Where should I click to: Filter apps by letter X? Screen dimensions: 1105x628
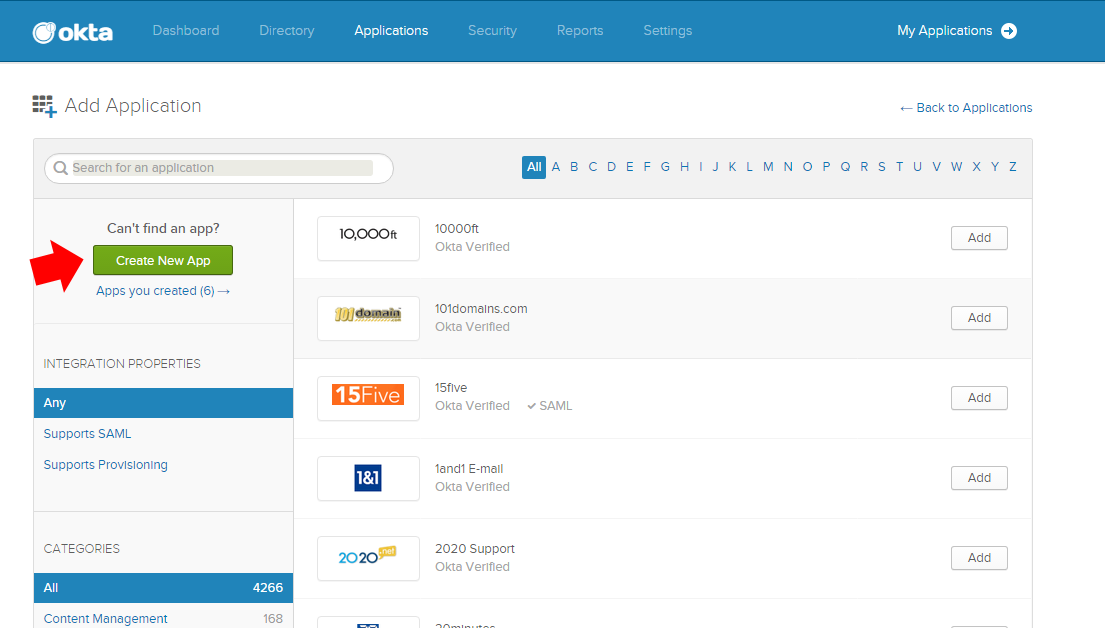[x=976, y=167]
